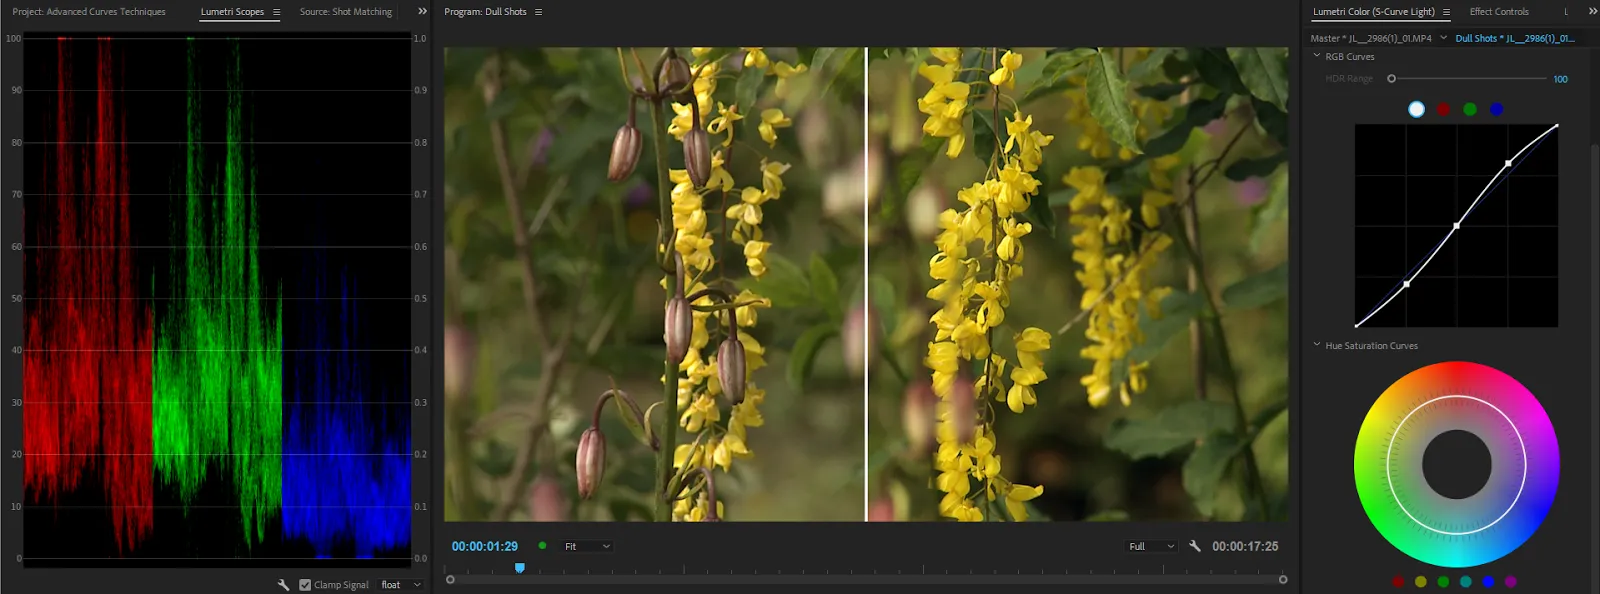Click the Dull Shots clip link
This screenshot has width=1600, height=594.
click(x=1514, y=38)
